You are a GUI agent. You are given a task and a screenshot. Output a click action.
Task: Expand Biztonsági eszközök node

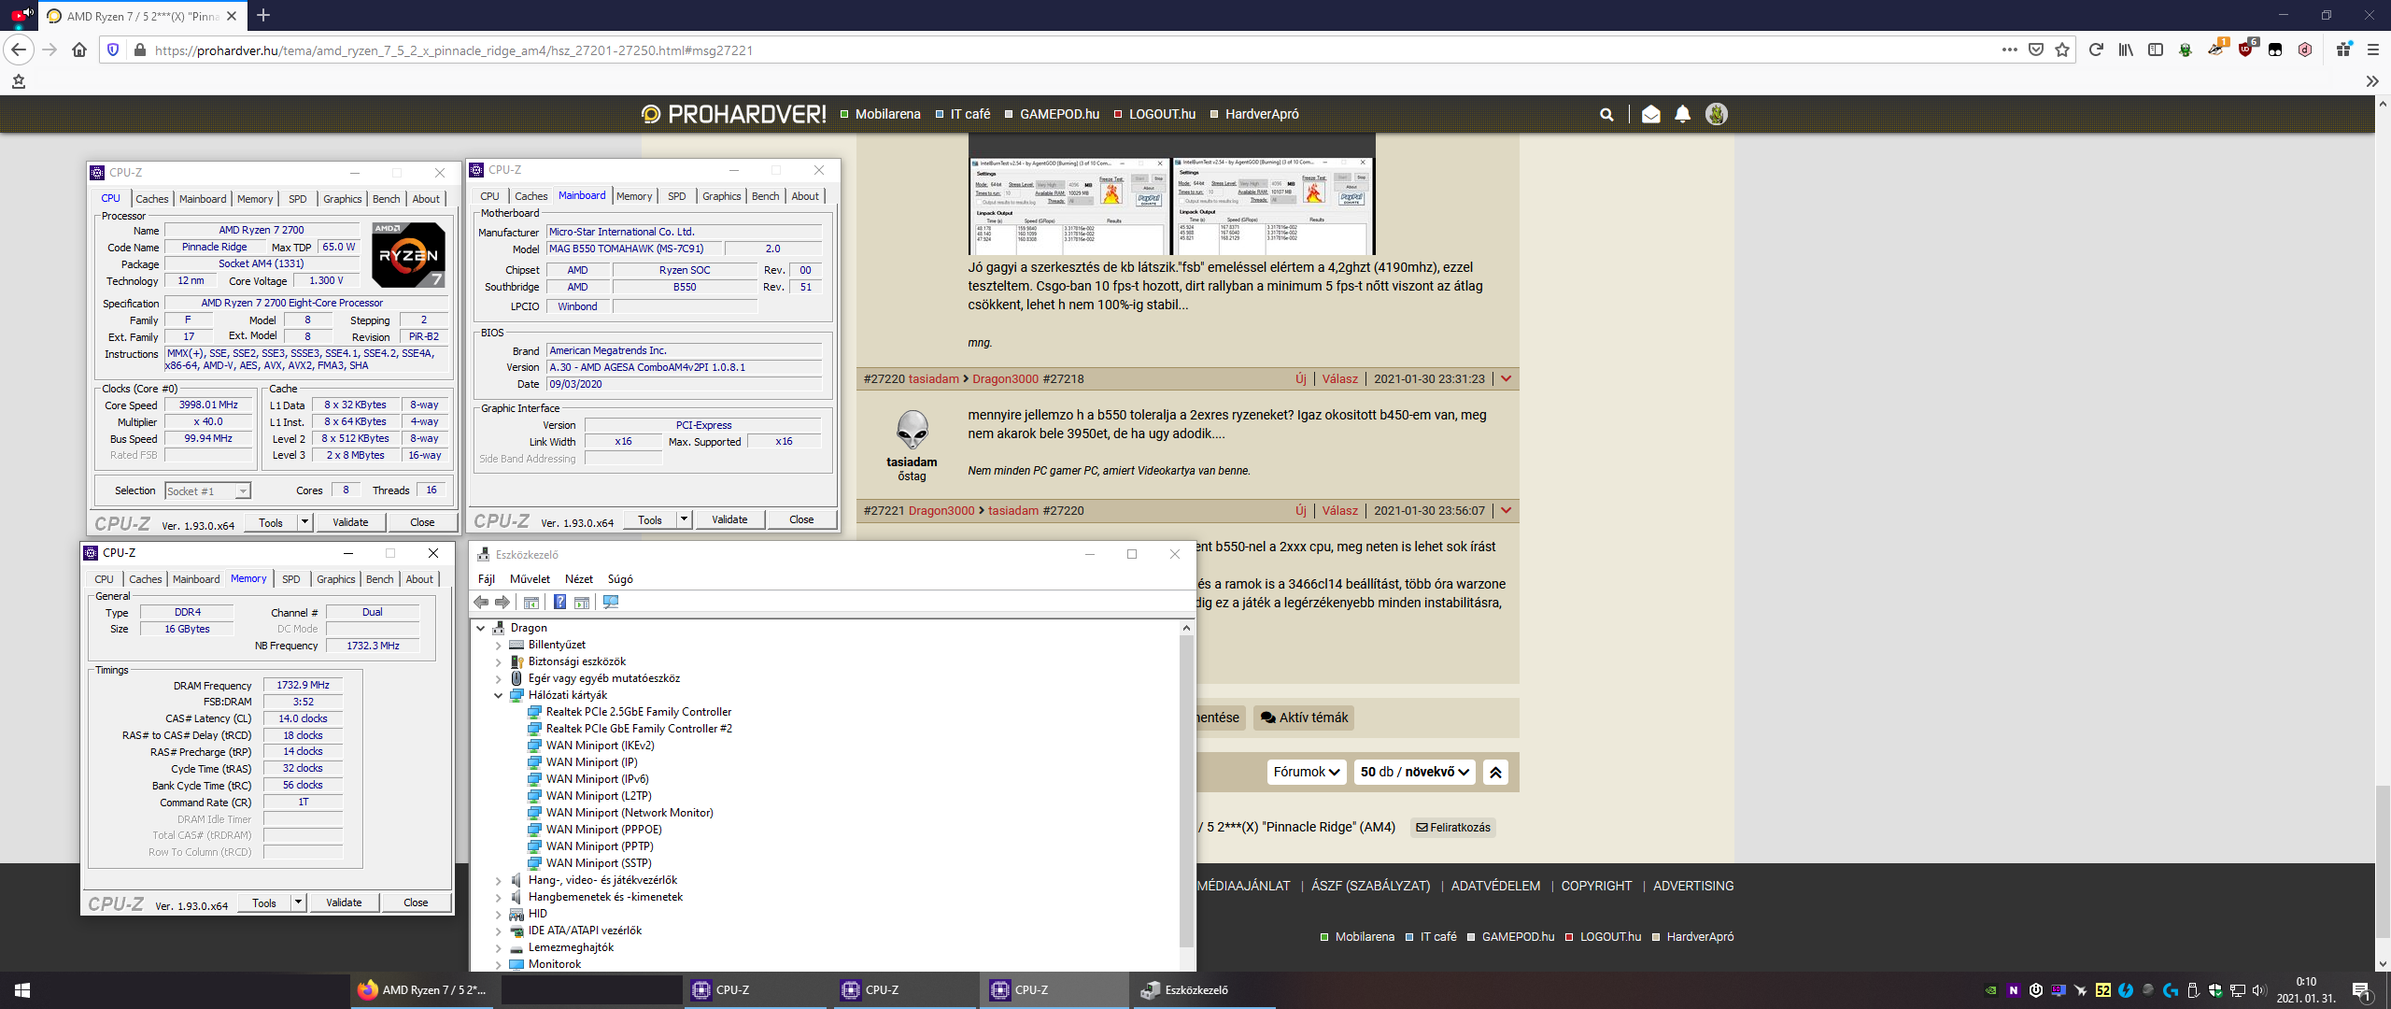(x=498, y=662)
